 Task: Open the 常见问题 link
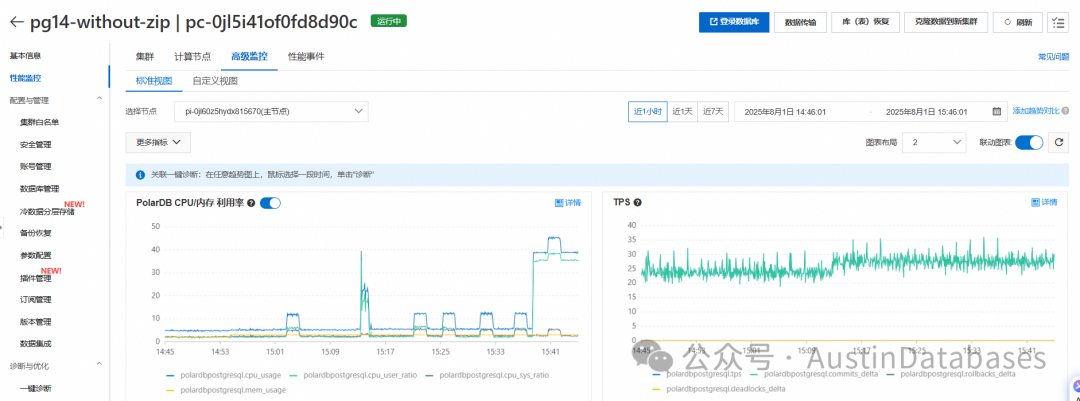[1054, 57]
